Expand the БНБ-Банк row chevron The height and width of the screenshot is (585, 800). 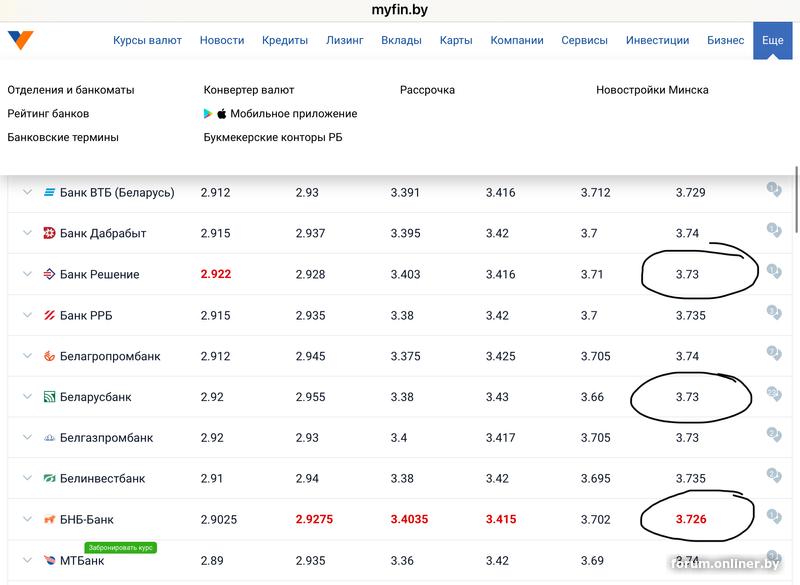[27, 520]
